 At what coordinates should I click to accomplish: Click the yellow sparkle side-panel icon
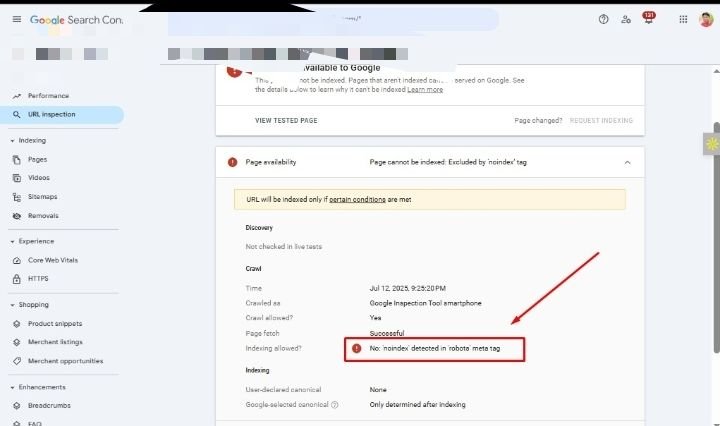coord(712,144)
